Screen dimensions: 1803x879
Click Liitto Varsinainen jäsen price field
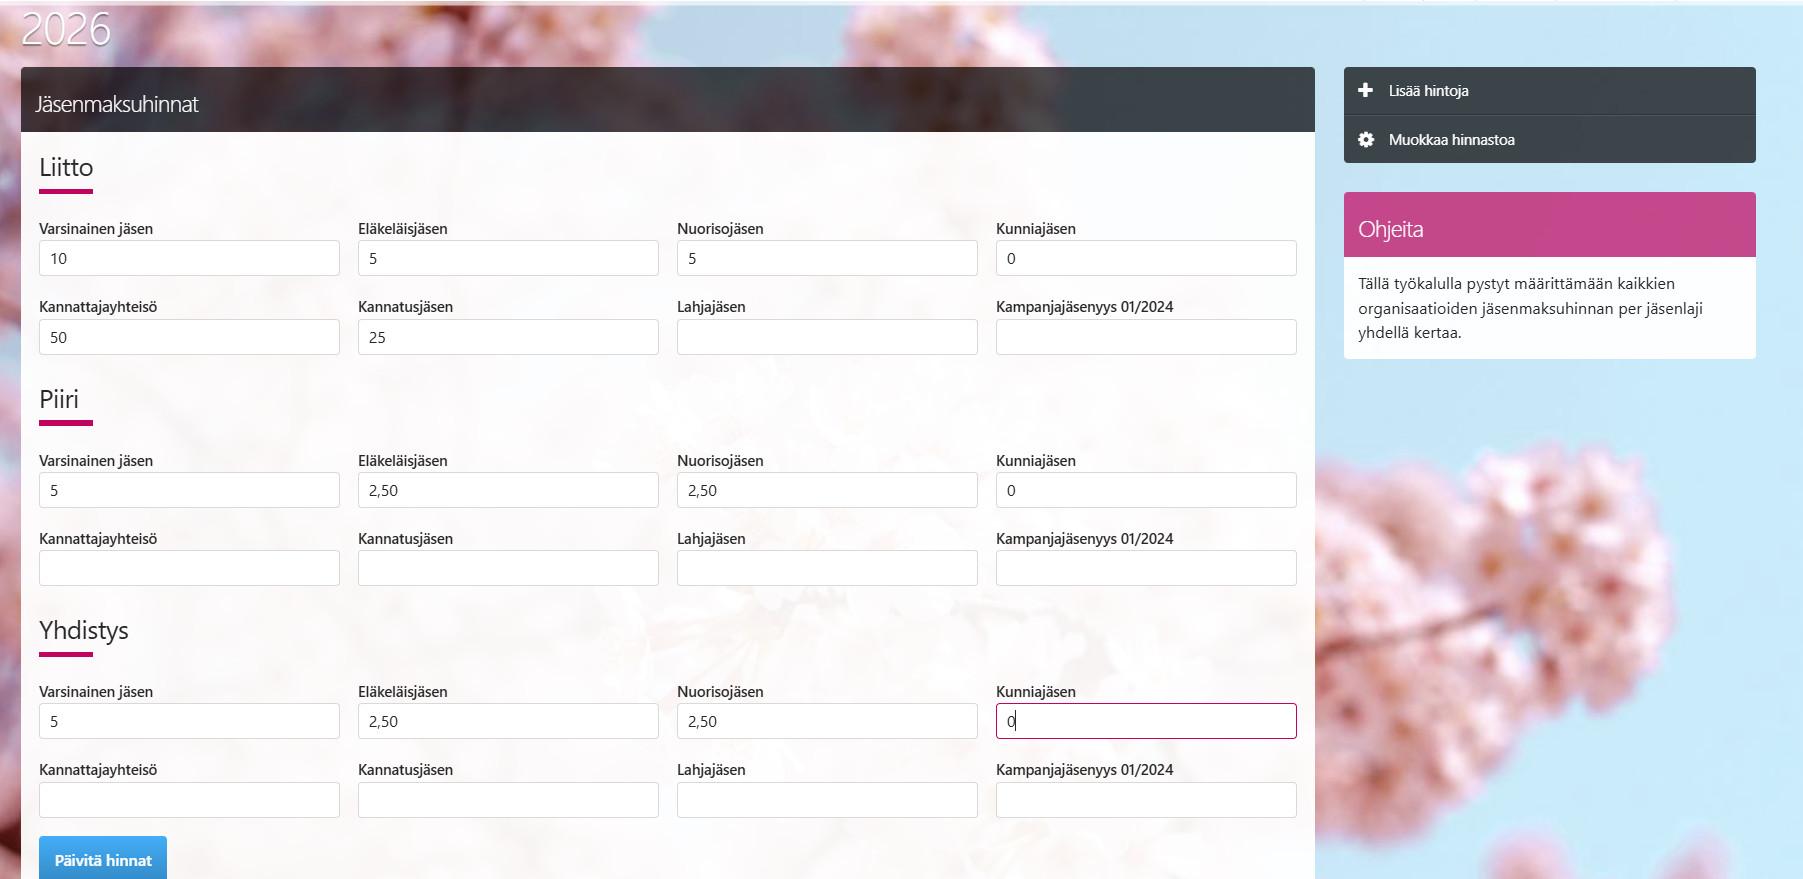(x=189, y=259)
